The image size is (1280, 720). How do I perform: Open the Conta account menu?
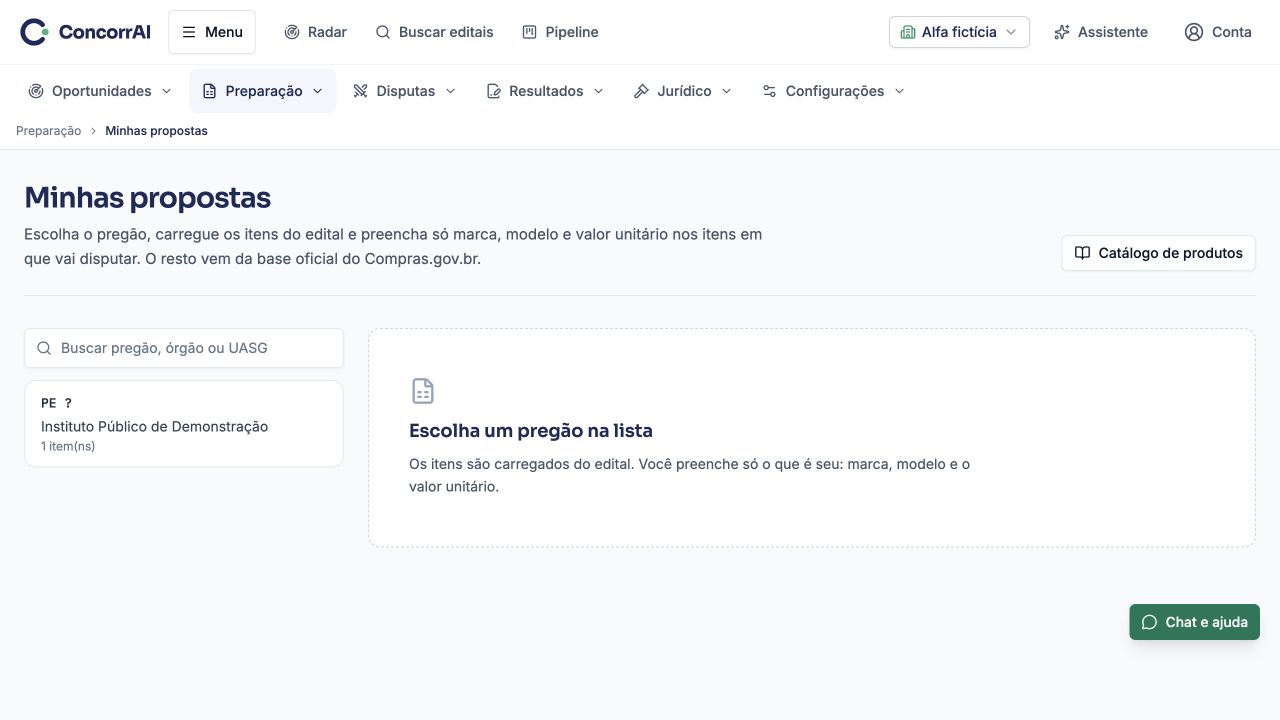tap(1218, 32)
